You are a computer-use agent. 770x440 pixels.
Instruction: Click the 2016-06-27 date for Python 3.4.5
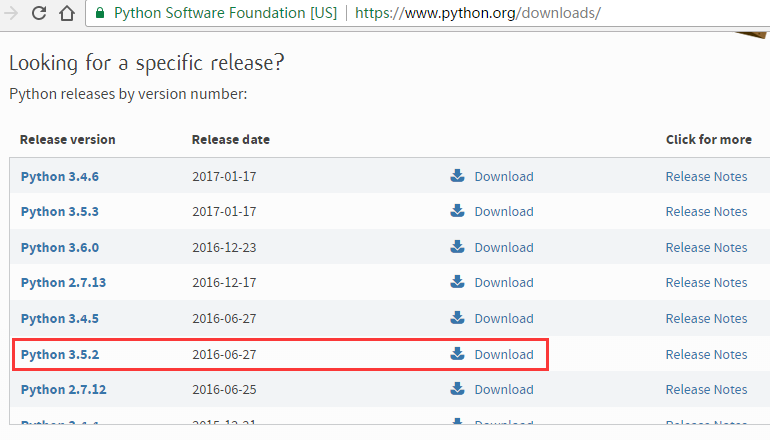(x=224, y=319)
